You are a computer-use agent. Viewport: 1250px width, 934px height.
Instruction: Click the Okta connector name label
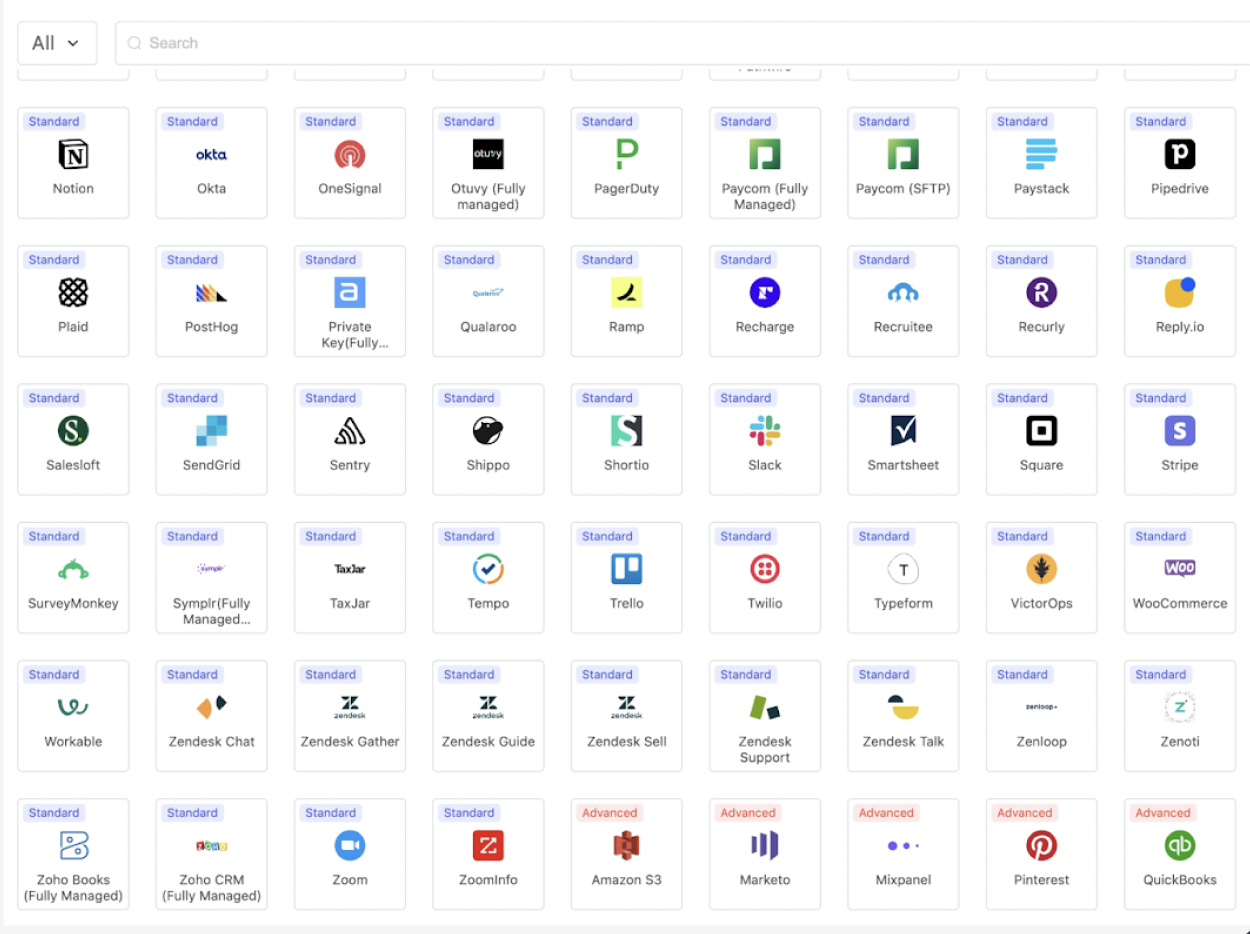click(212, 189)
